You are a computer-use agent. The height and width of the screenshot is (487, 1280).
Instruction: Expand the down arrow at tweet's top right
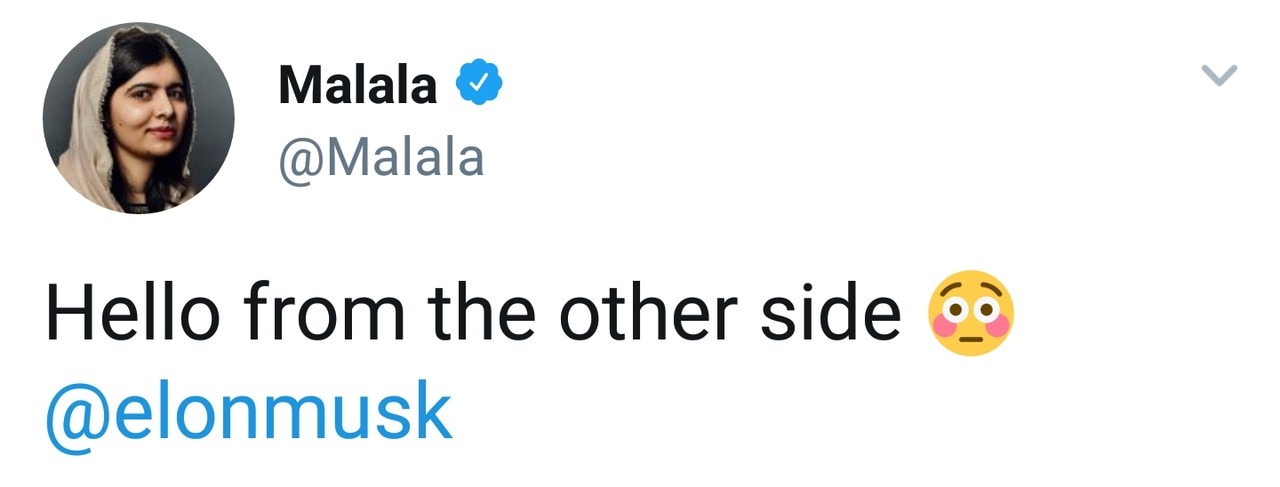pyautogui.click(x=1219, y=76)
